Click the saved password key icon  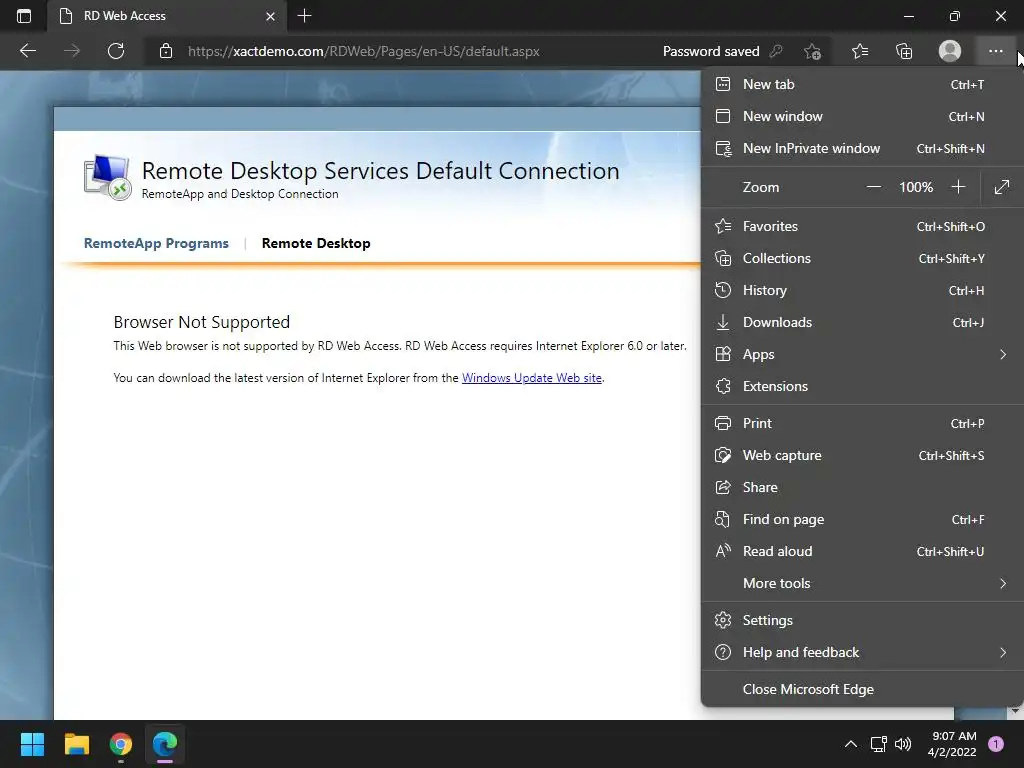(x=776, y=51)
